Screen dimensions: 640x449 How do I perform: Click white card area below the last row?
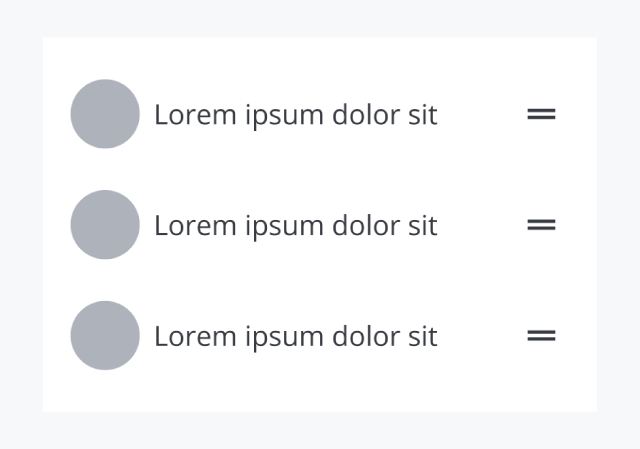[320, 393]
